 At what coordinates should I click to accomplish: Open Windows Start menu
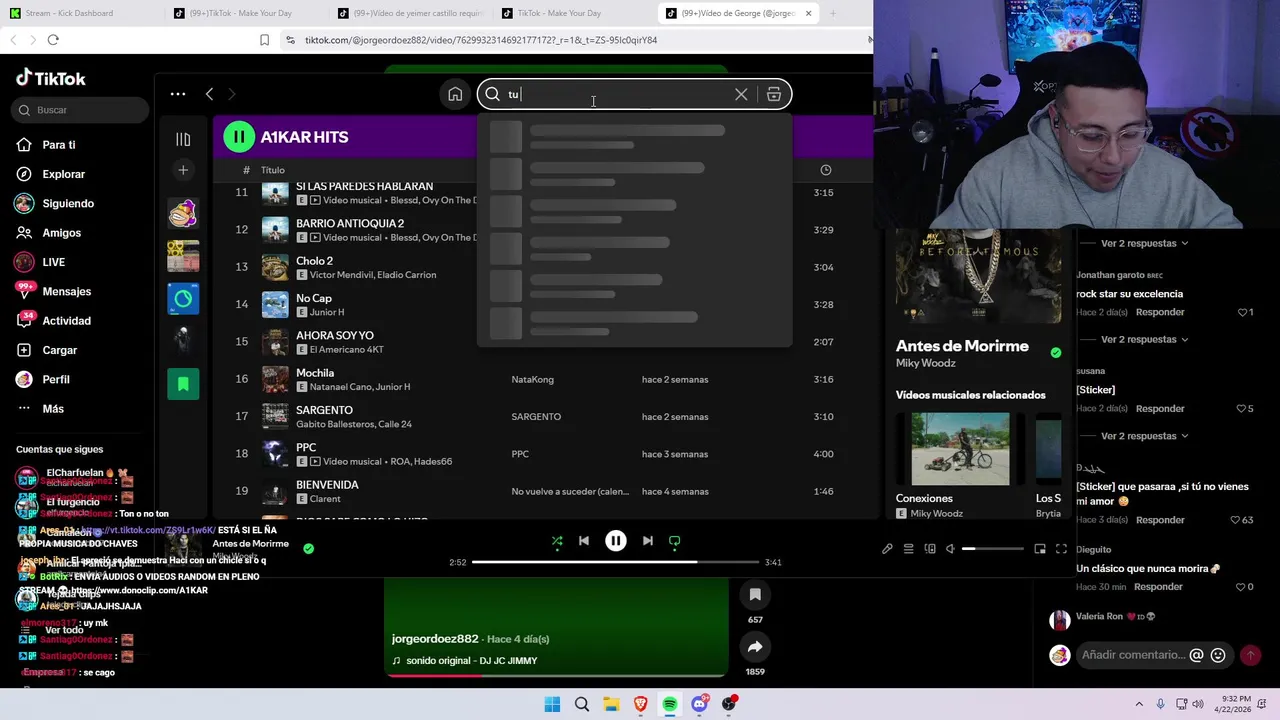[552, 705]
